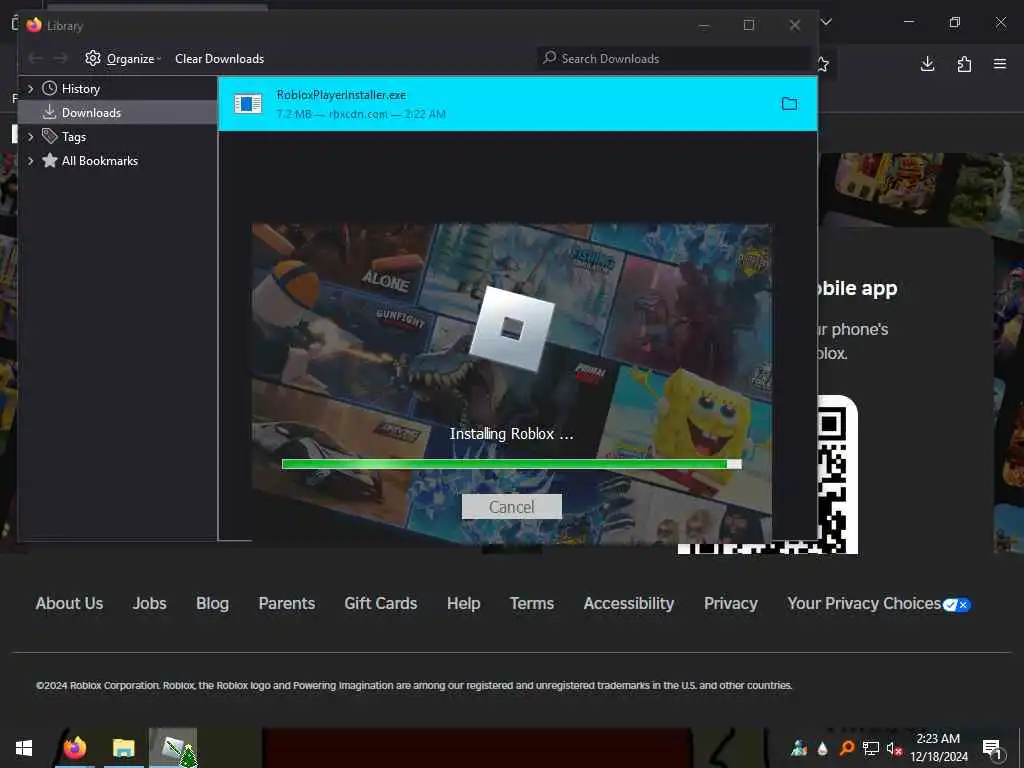Open the Privacy footer link

tap(731, 603)
